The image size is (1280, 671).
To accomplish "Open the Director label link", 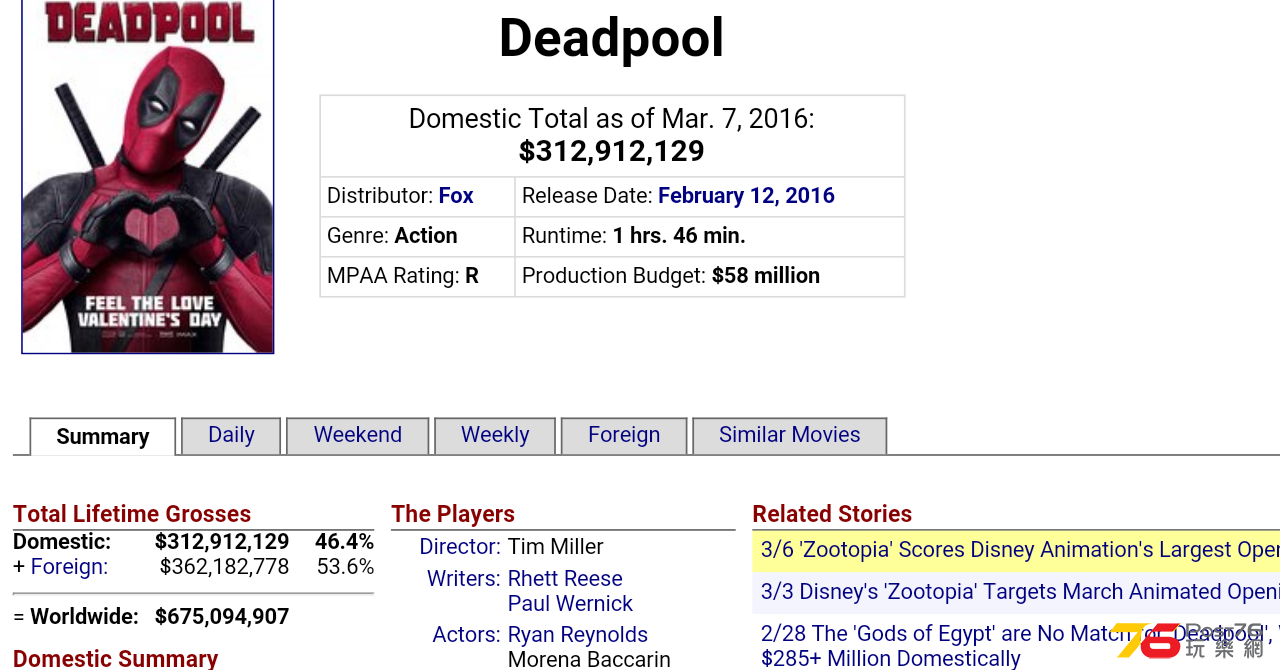I will [x=460, y=547].
